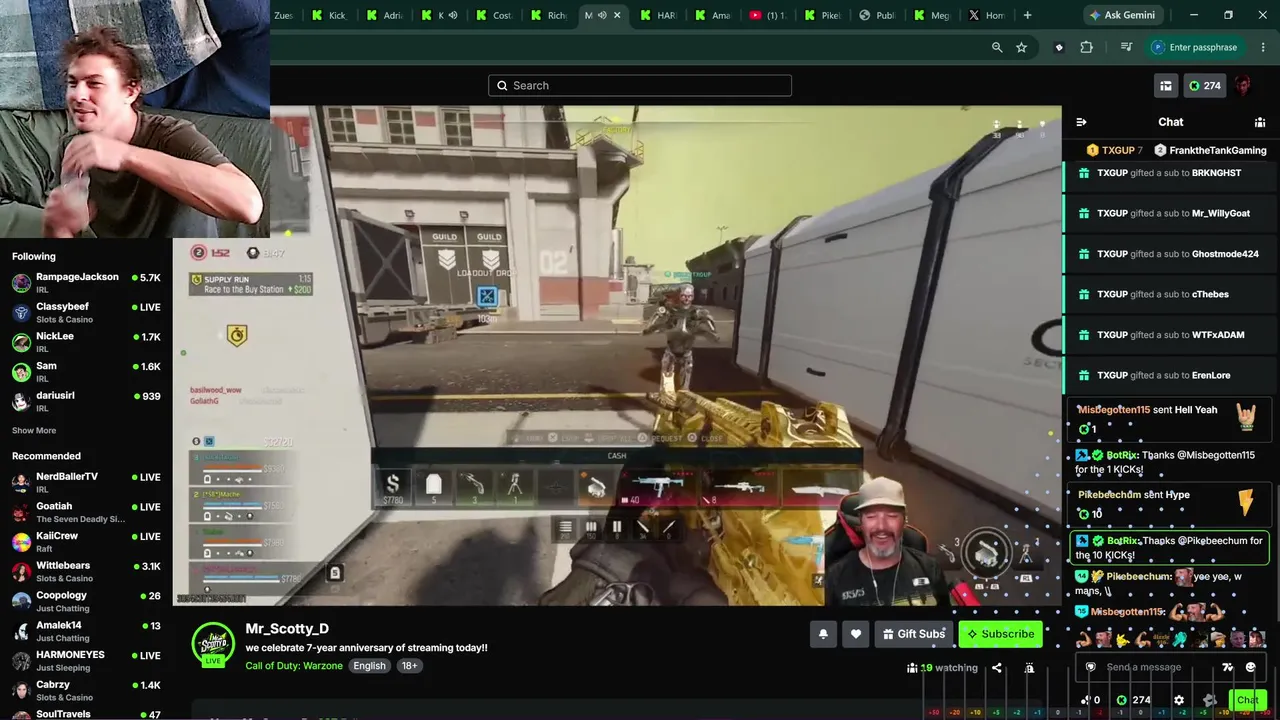This screenshot has height=720, width=1280.
Task: Click the Kick search box
Action: (640, 86)
